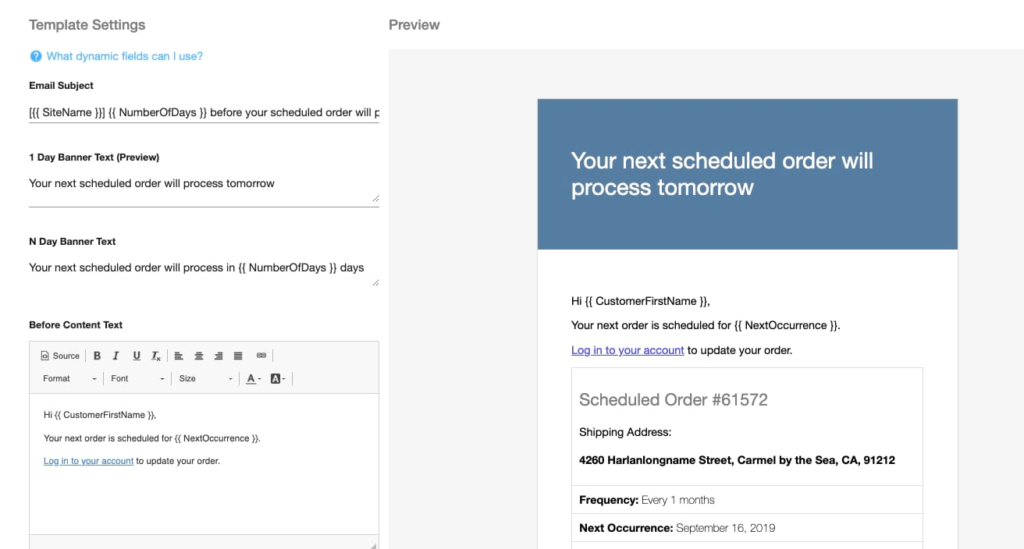Click the insert link icon
The width and height of the screenshot is (1024, 549).
[262, 356]
